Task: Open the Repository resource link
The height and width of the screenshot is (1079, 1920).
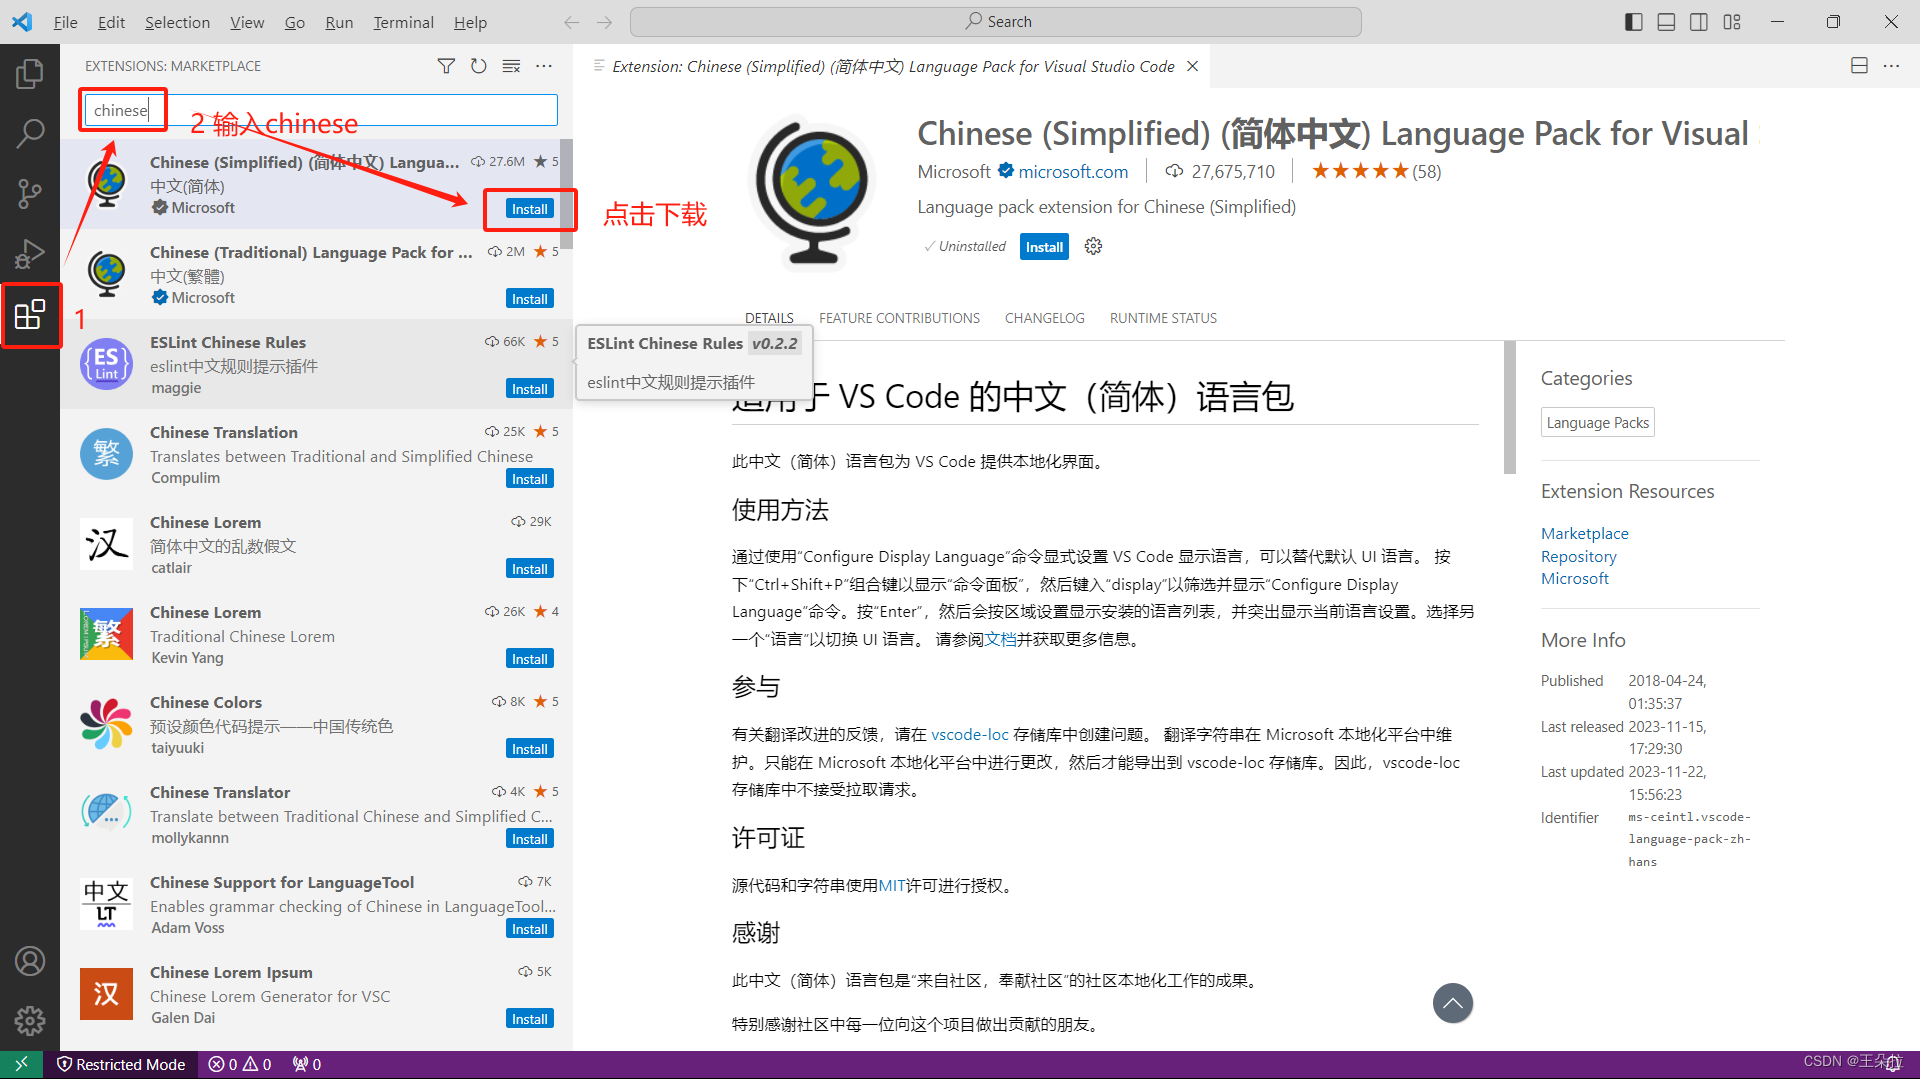Action: pos(1578,556)
